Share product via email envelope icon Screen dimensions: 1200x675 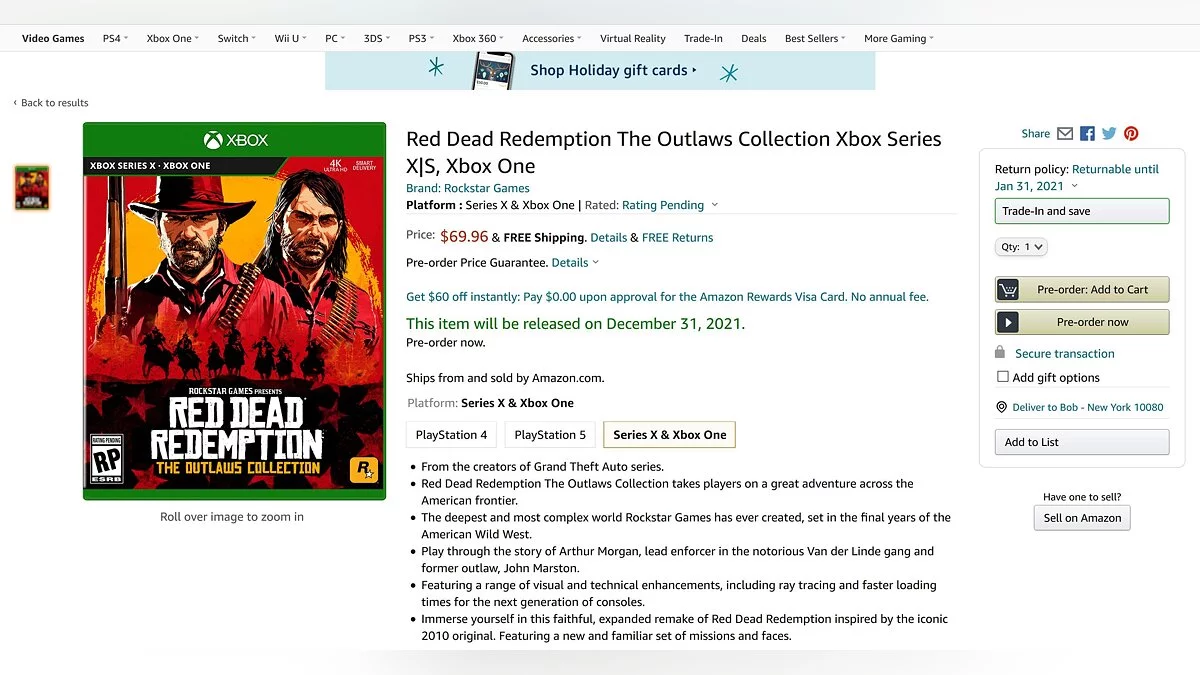[1065, 134]
